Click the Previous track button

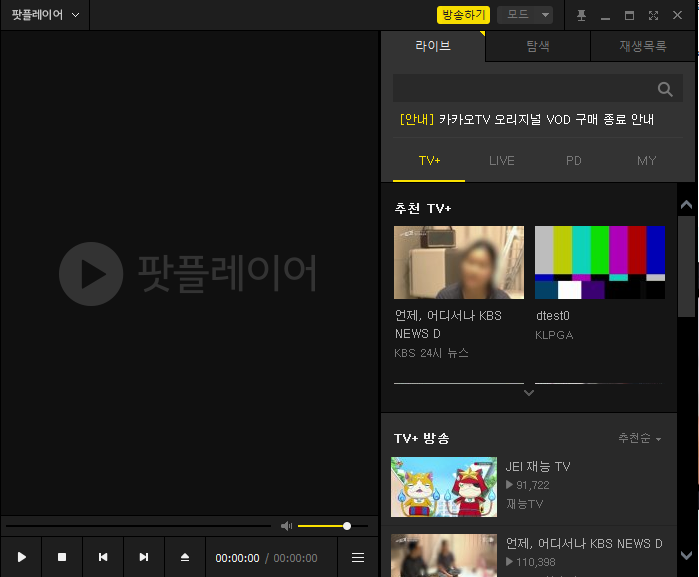[x=103, y=557]
